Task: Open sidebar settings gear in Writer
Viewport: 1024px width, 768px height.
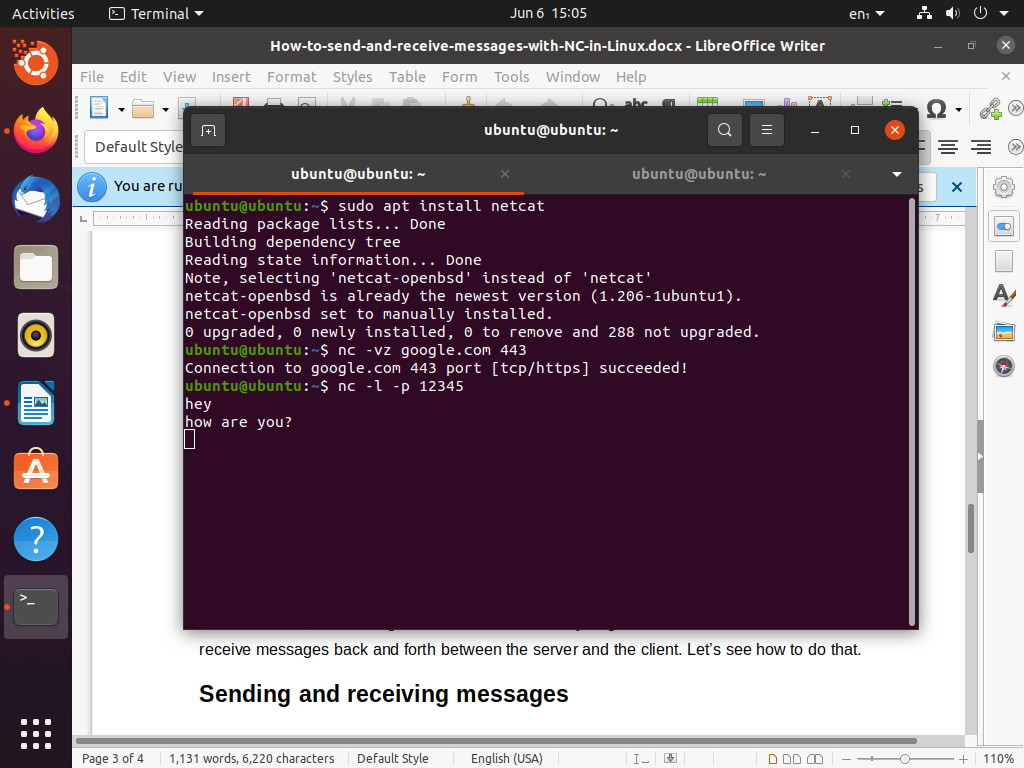Action: pos(1004,187)
